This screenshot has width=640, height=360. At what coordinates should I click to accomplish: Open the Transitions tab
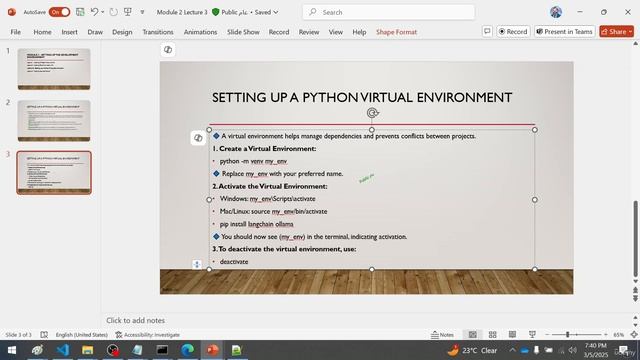(158, 32)
